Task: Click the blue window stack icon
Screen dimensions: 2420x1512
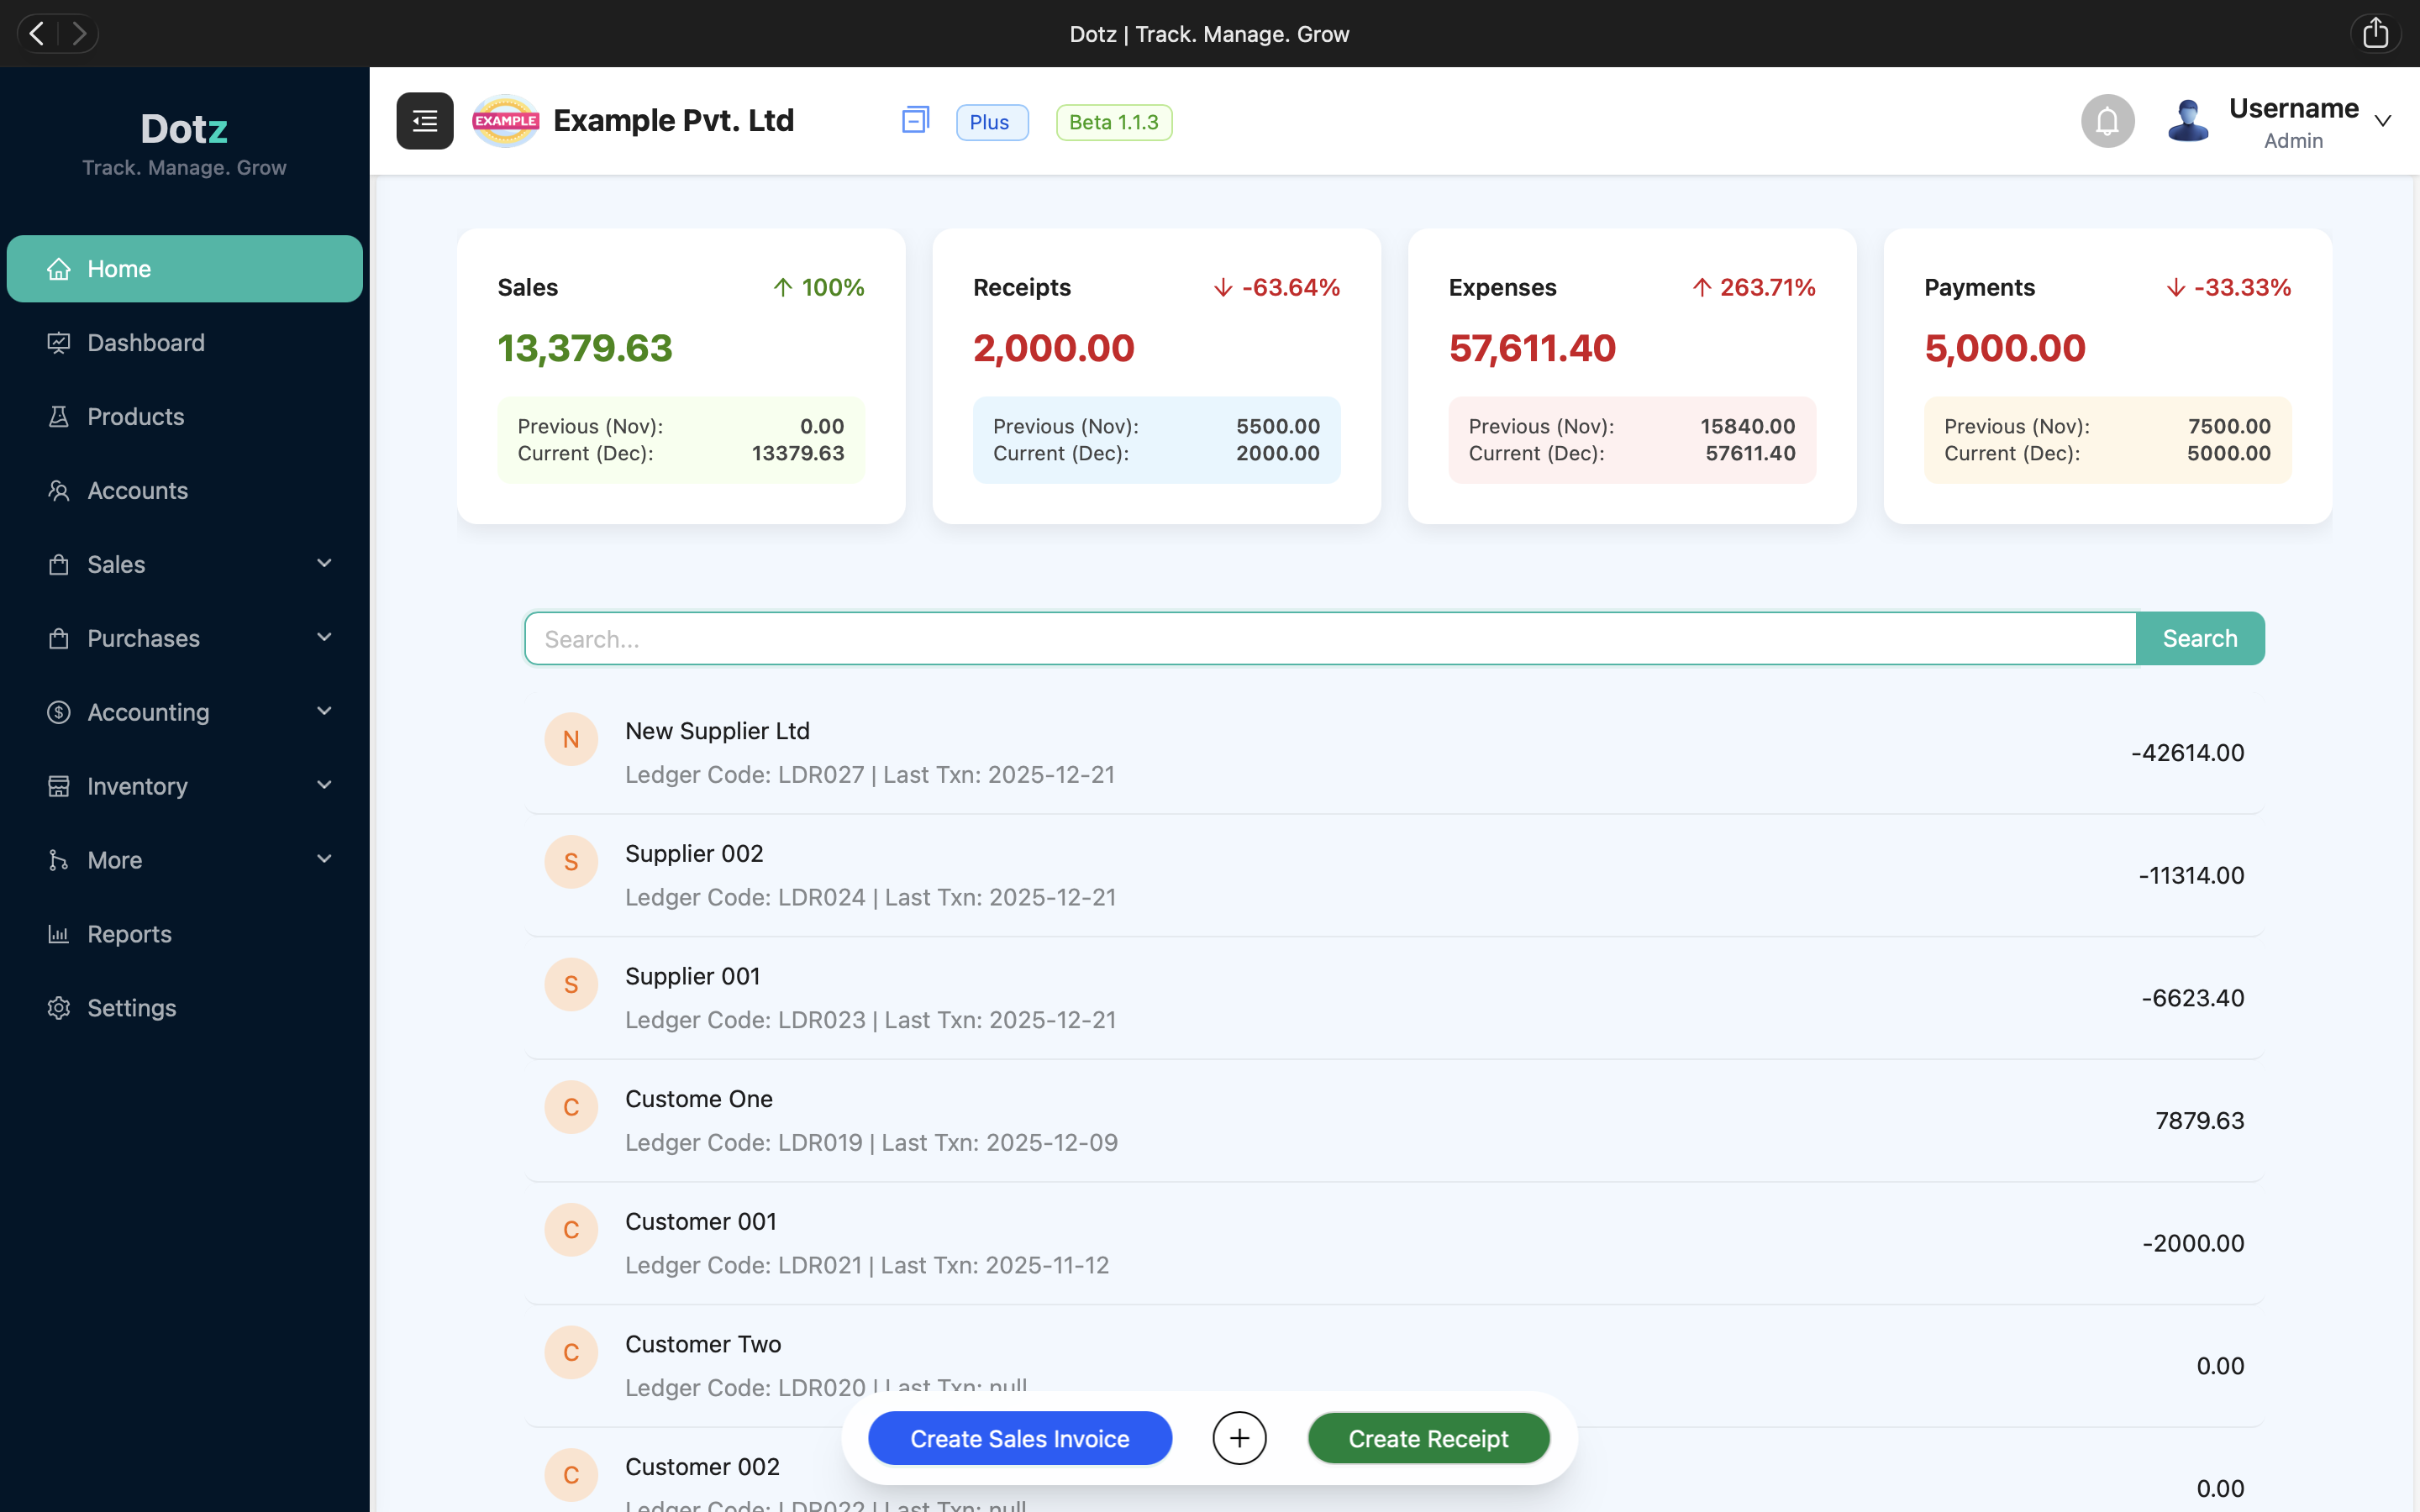Action: [x=915, y=121]
